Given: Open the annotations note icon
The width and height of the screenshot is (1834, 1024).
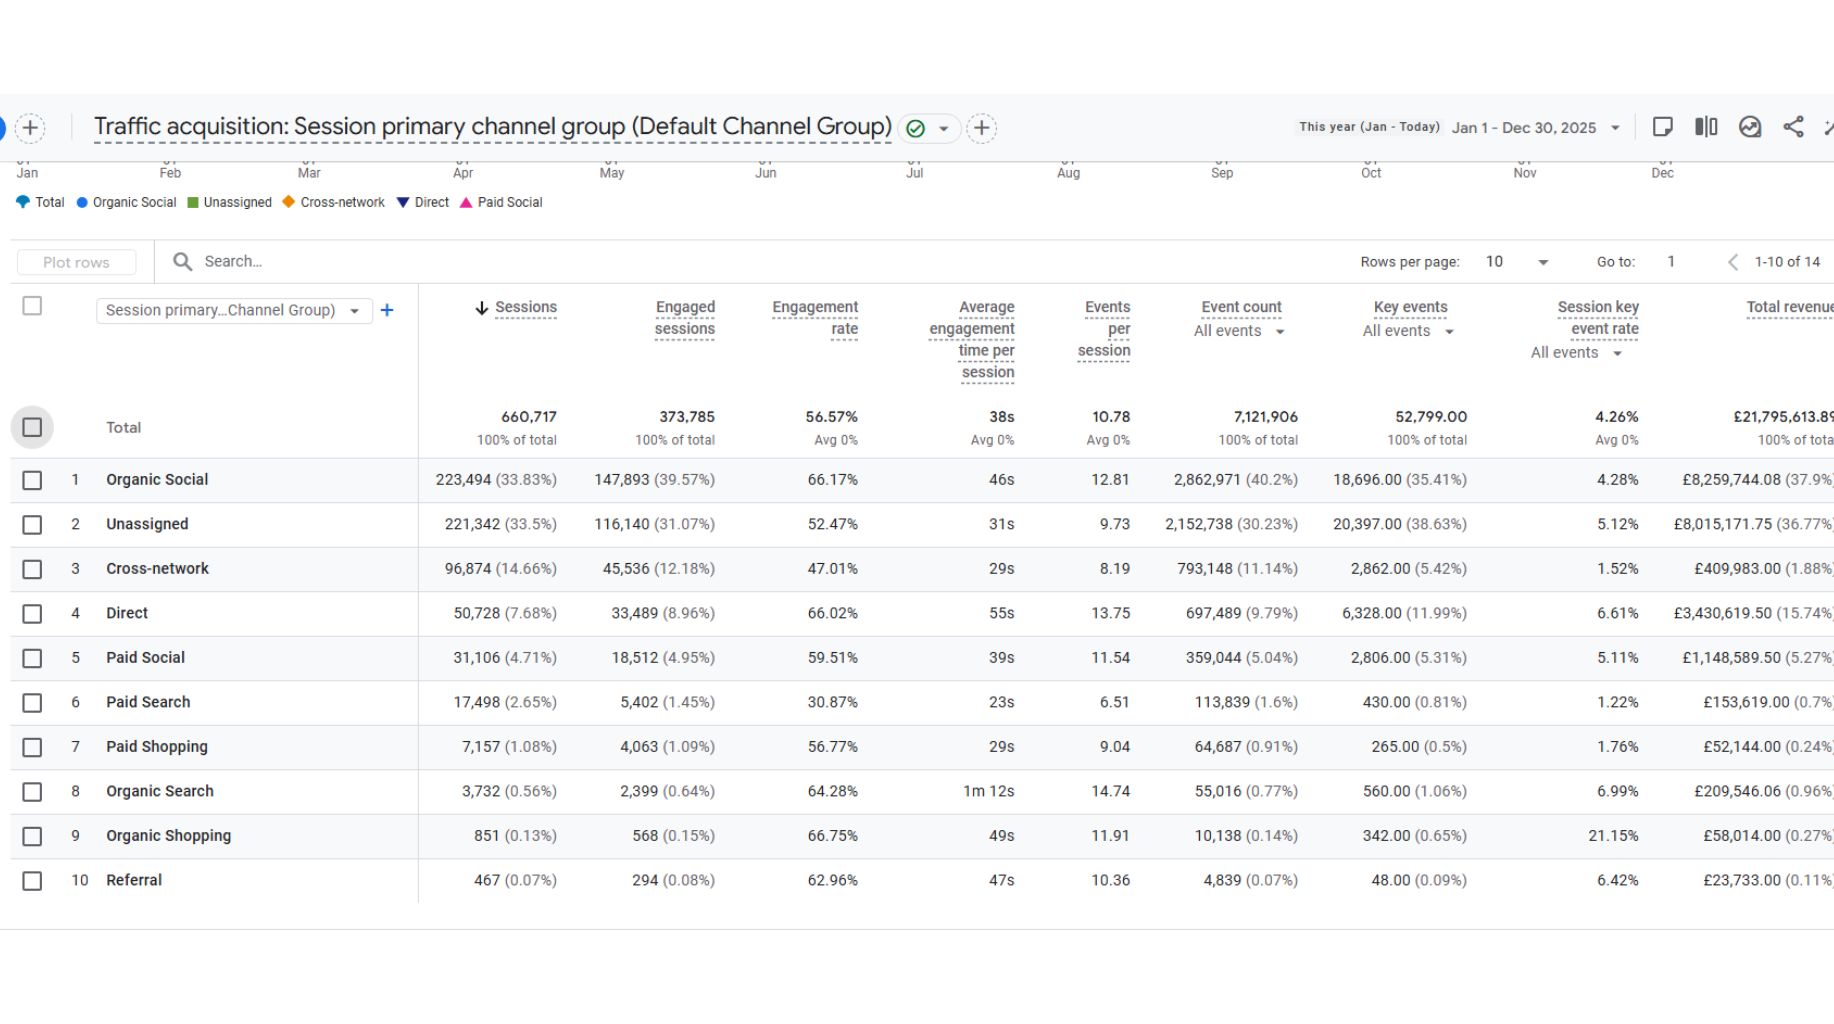Looking at the screenshot, I should click(1662, 127).
